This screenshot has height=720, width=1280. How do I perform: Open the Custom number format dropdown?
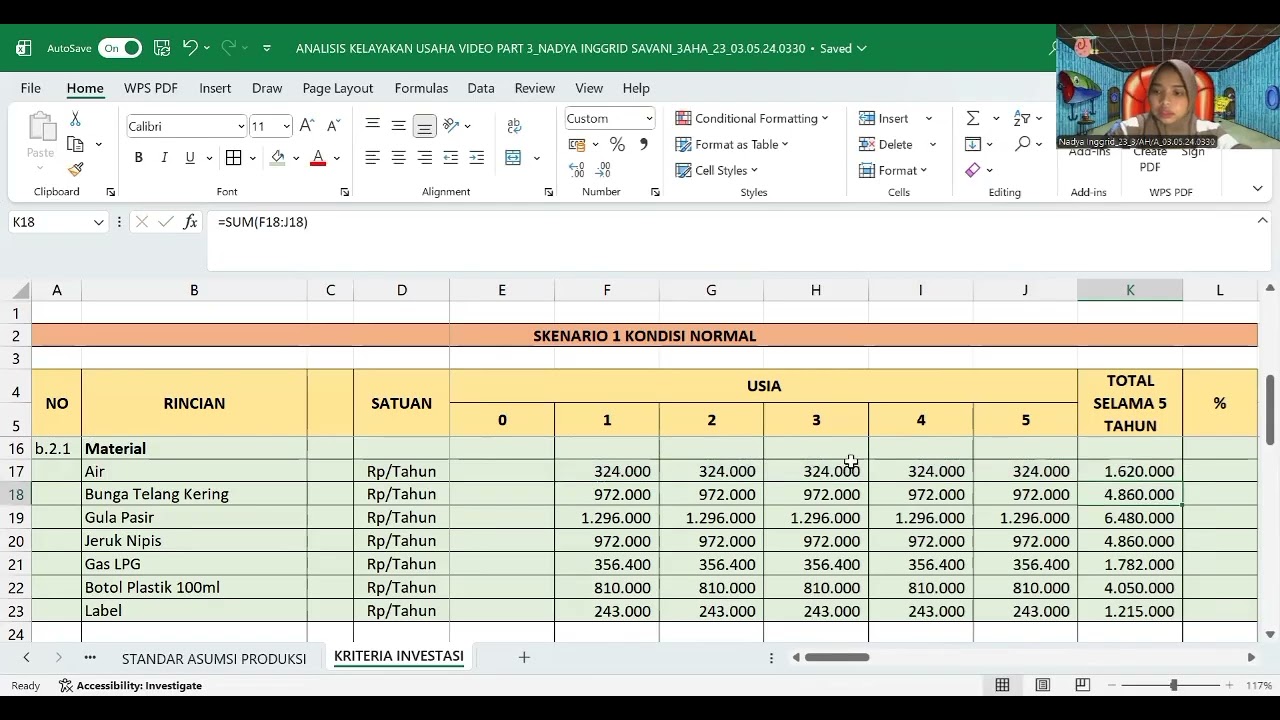click(x=648, y=119)
